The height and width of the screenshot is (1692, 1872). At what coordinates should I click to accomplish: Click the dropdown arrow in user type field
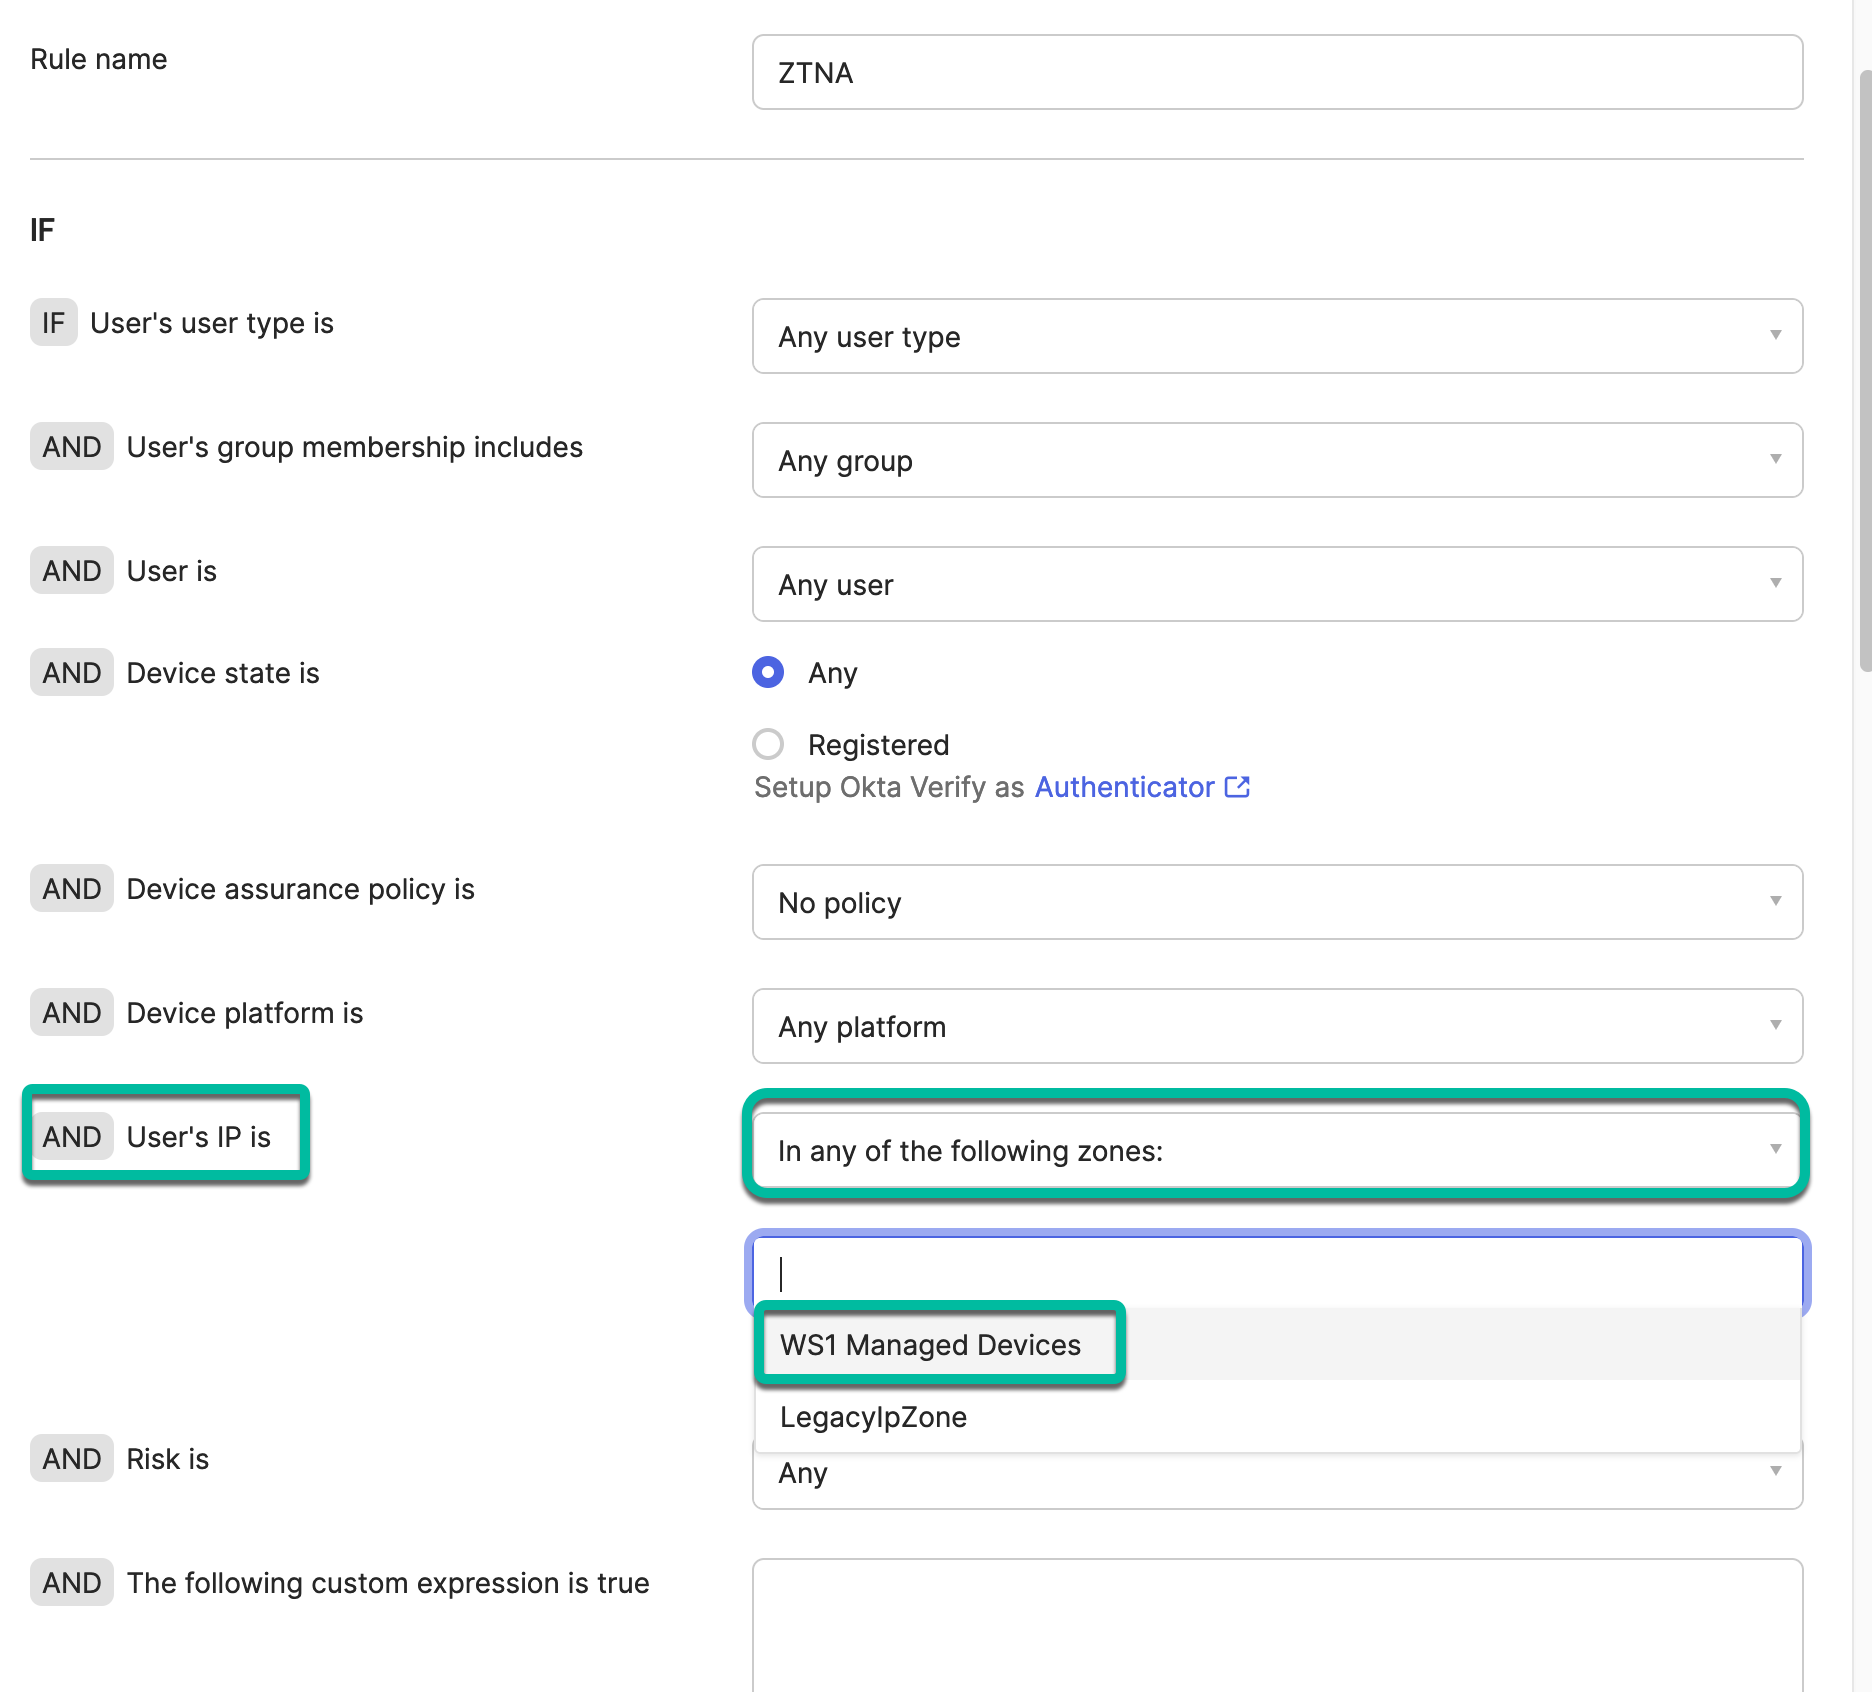(1775, 336)
